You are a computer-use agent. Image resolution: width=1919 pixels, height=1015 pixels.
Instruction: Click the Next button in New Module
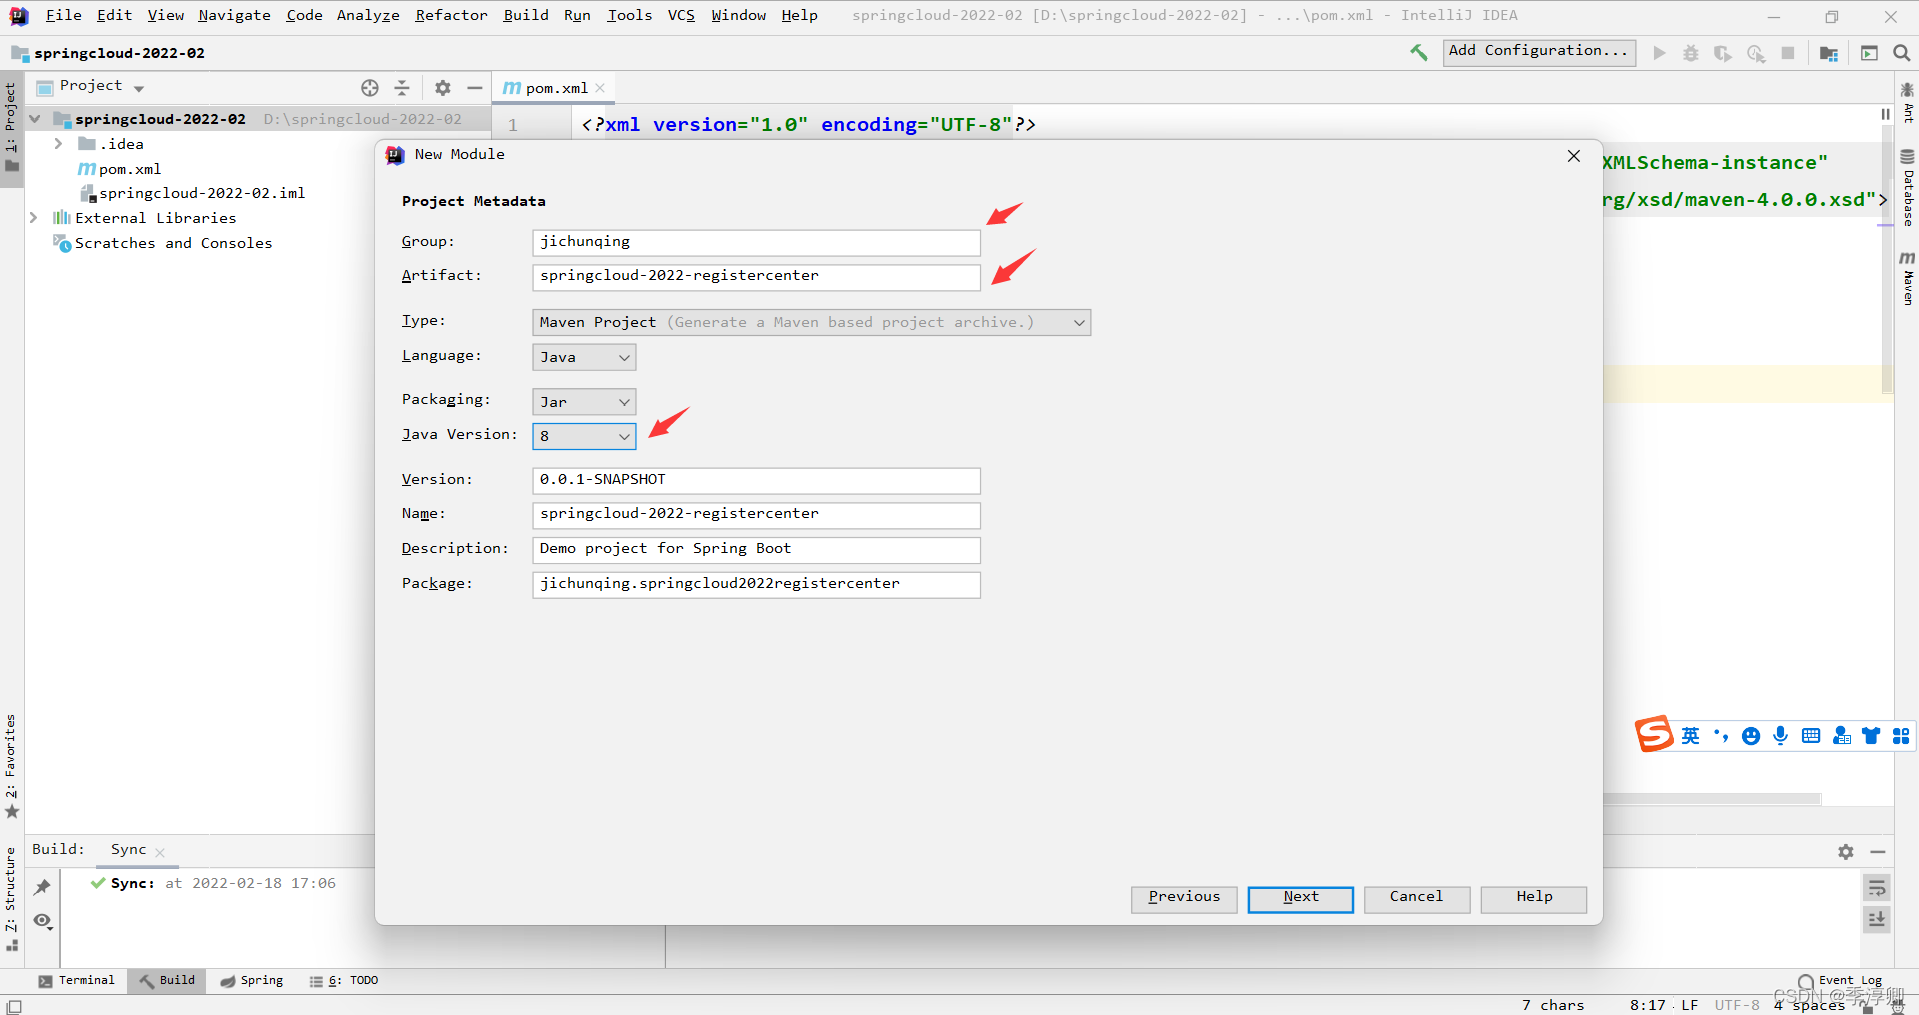pyautogui.click(x=1300, y=898)
